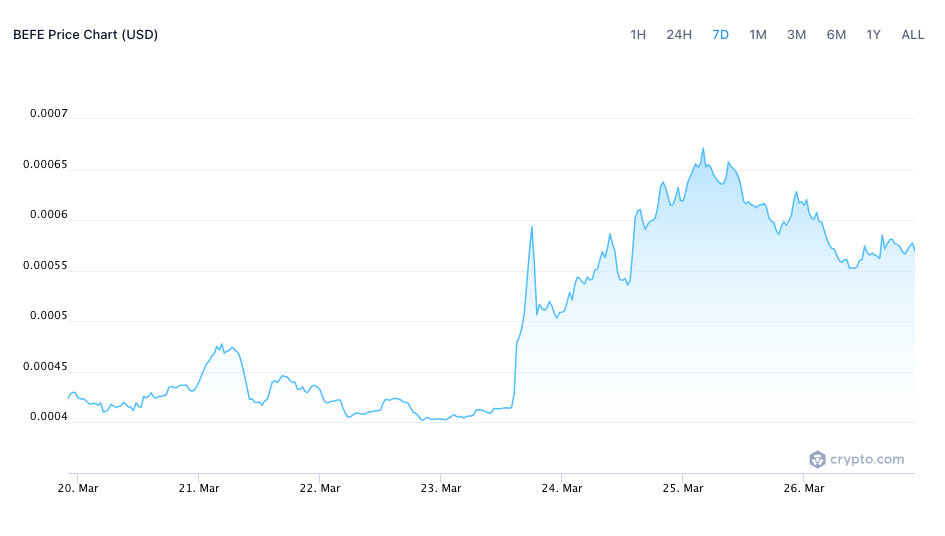Click the 0.00045 y-axis label
Image resolution: width=945 pixels, height=536 pixels.
[x=45, y=366]
